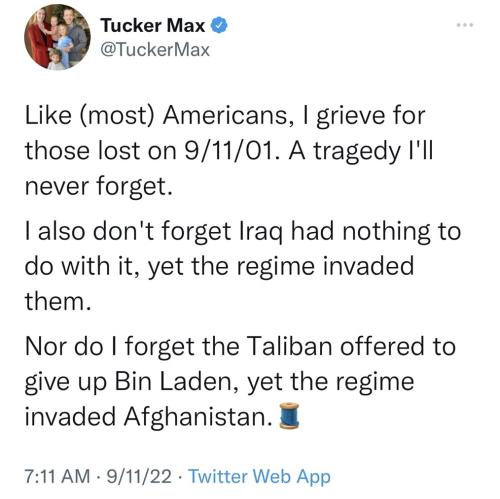Open the Tucker Max display name link
The image size is (500, 499).
153,26
